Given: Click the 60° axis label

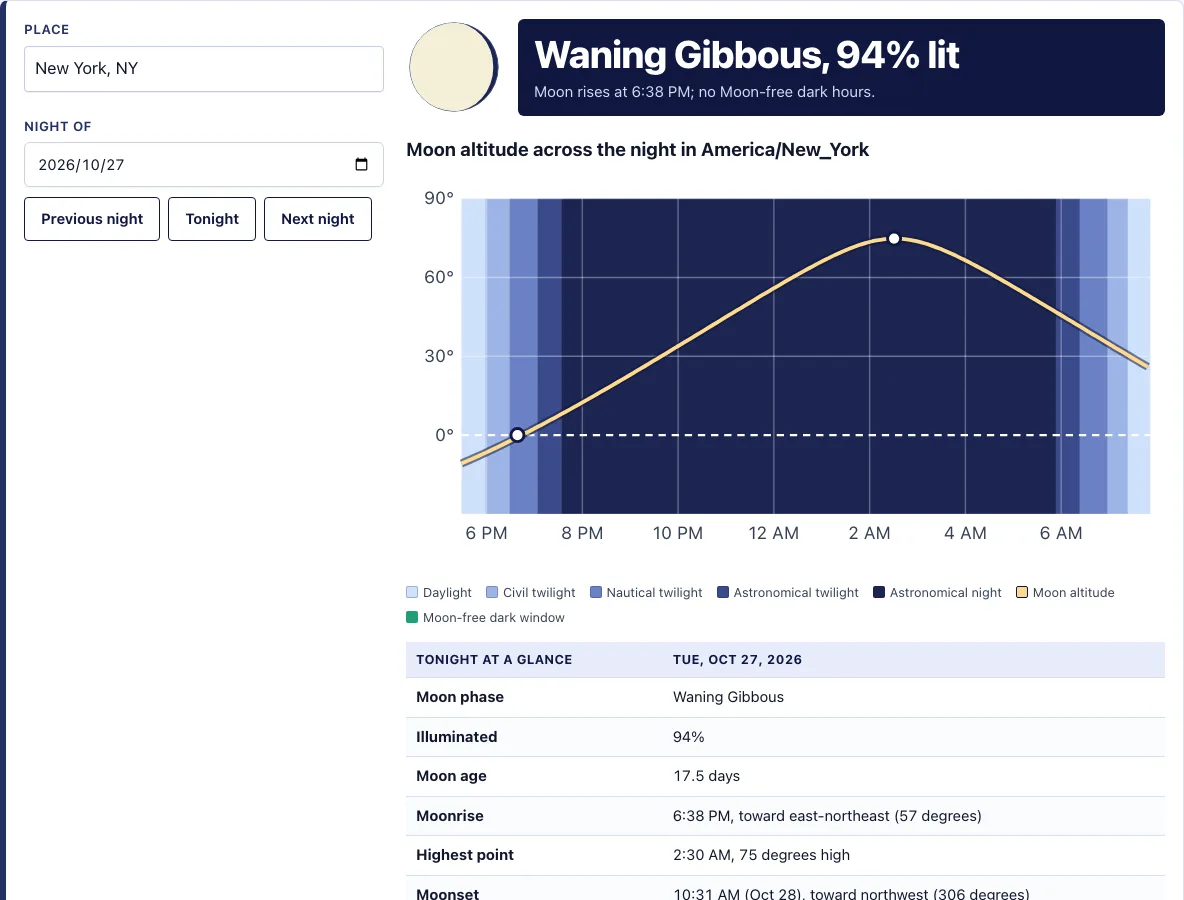Looking at the screenshot, I should click(x=439, y=277).
